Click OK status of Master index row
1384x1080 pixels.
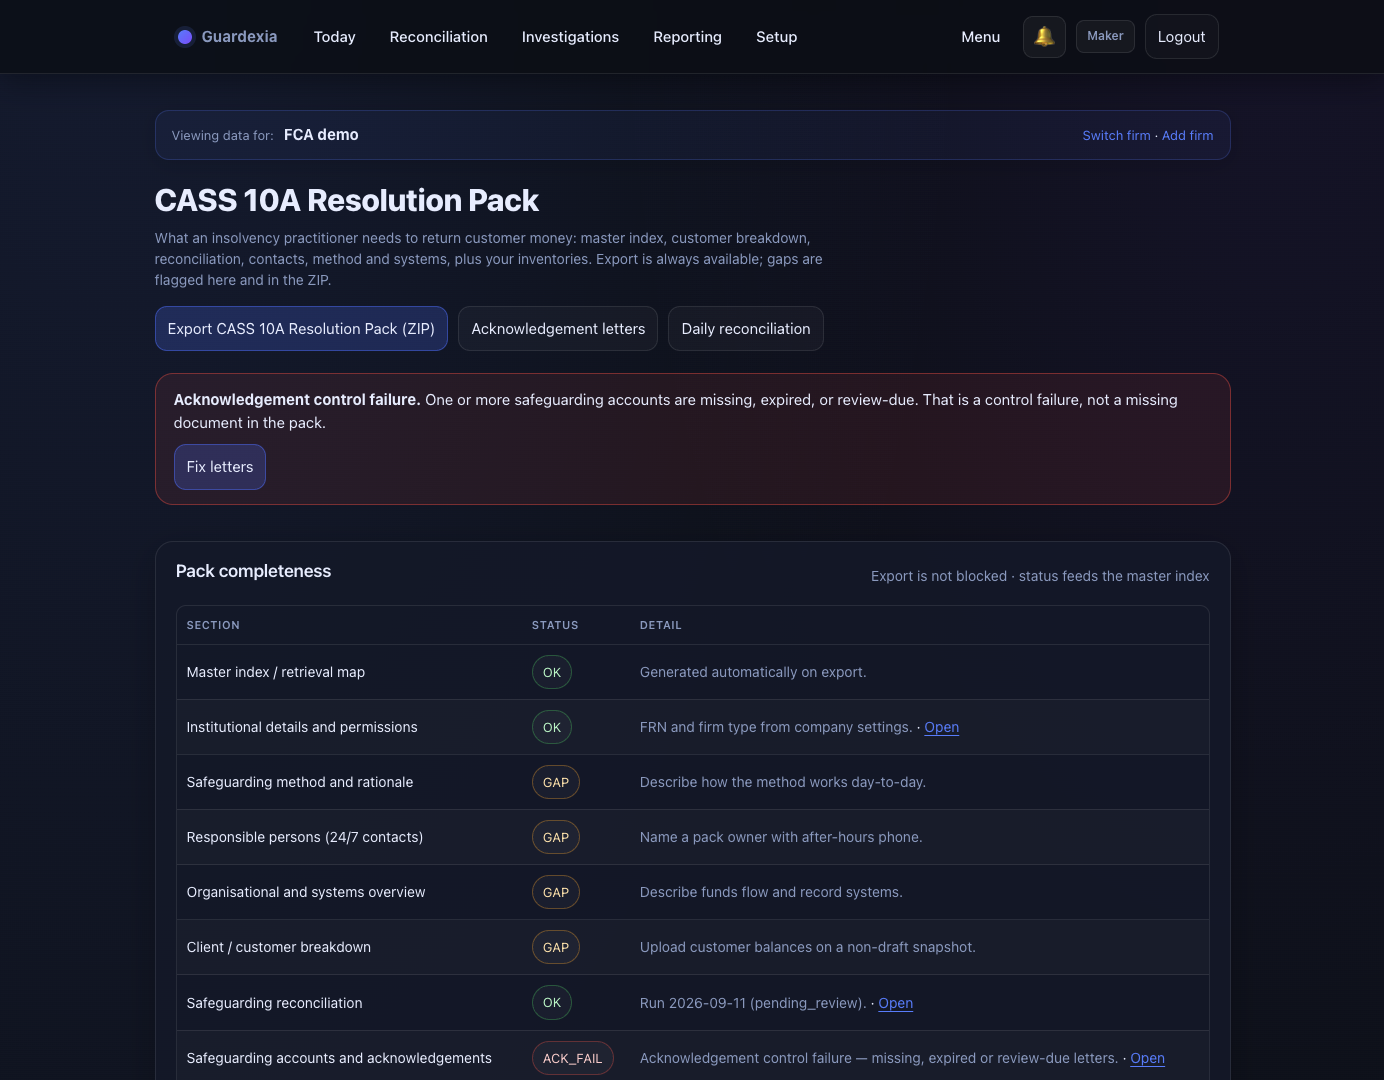pyautogui.click(x=552, y=672)
